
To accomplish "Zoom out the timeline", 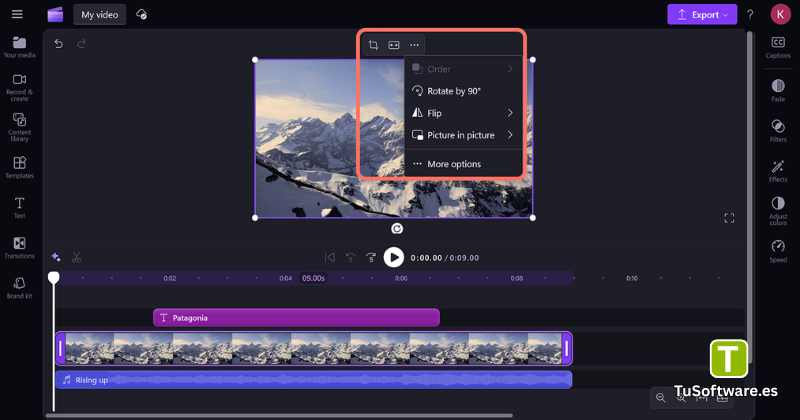I will click(x=661, y=398).
